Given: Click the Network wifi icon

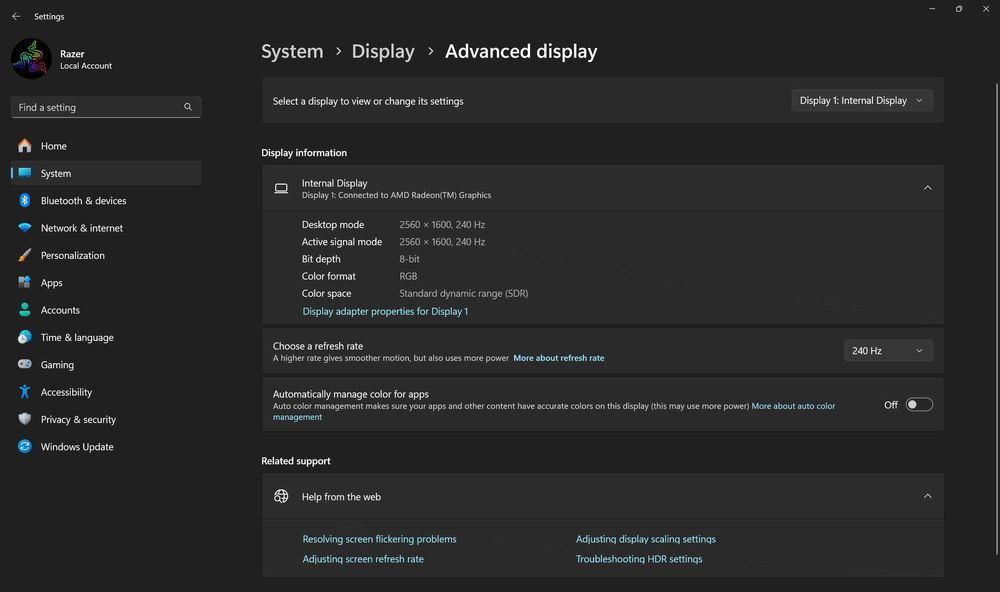Looking at the screenshot, I should click(25, 228).
